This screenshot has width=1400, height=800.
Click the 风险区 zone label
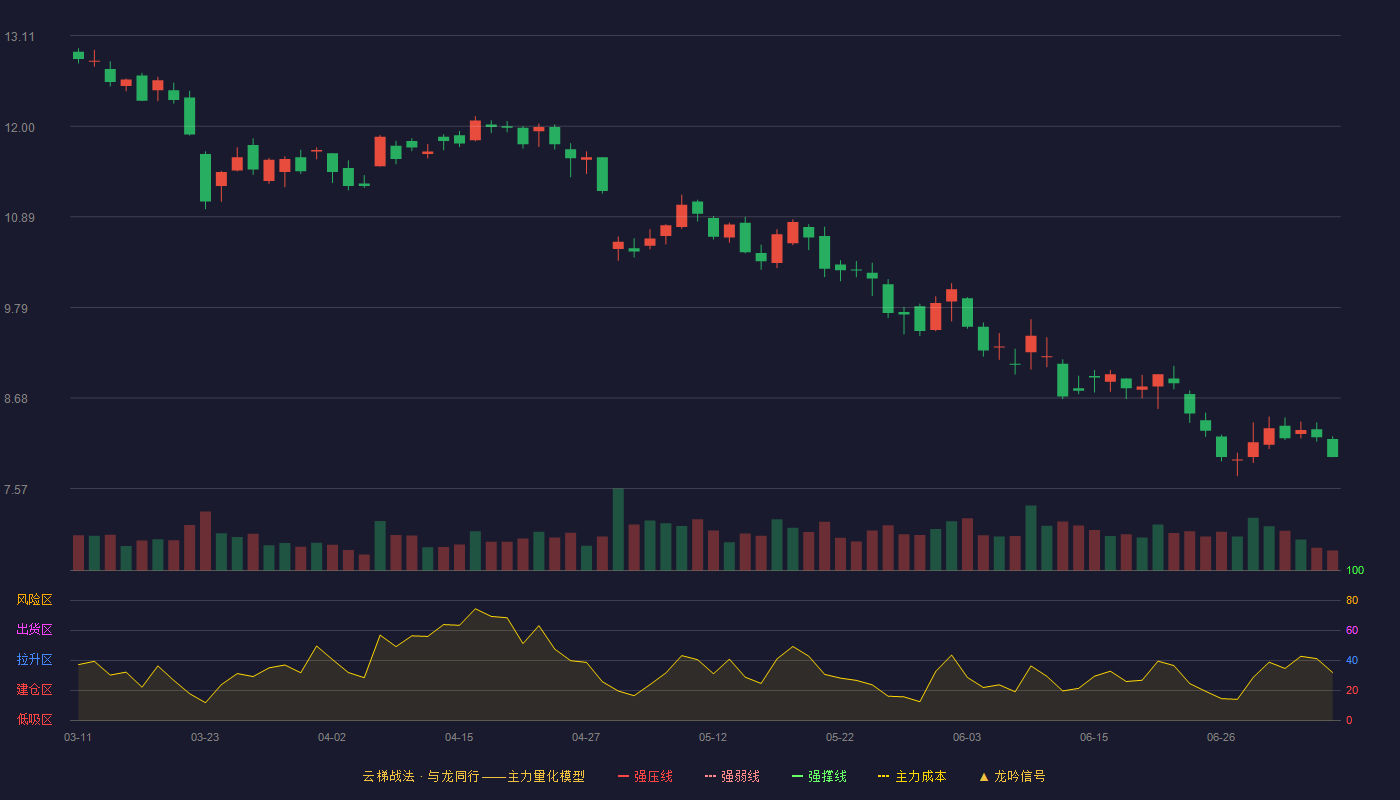[34, 600]
